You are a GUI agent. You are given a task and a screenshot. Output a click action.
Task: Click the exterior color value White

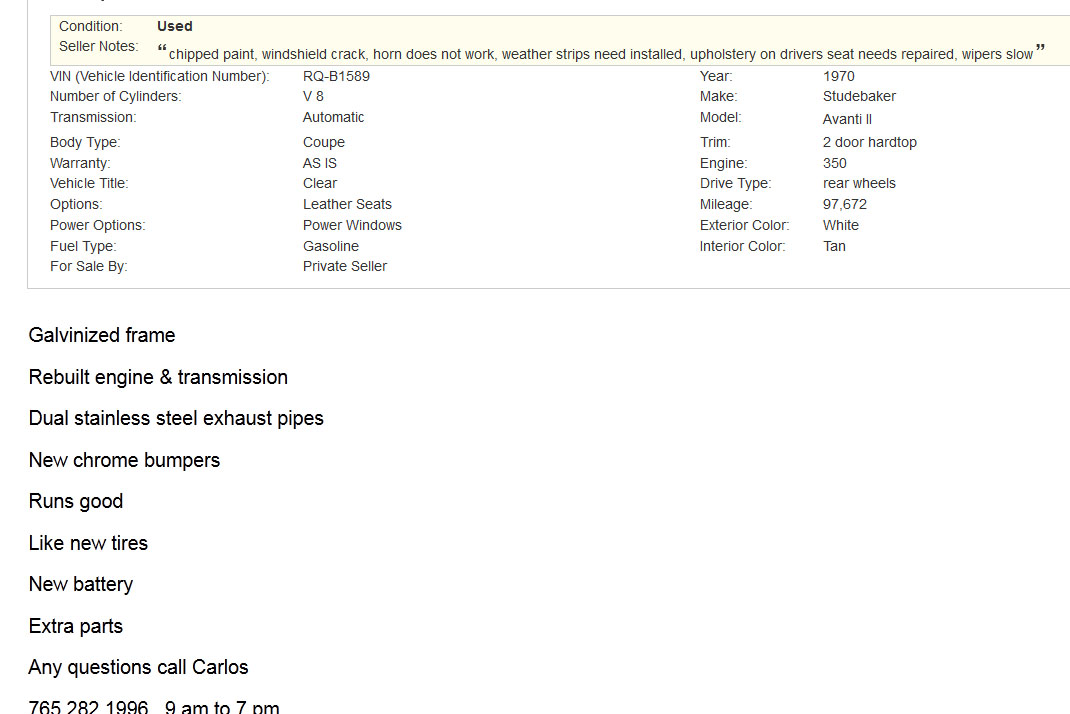point(841,225)
